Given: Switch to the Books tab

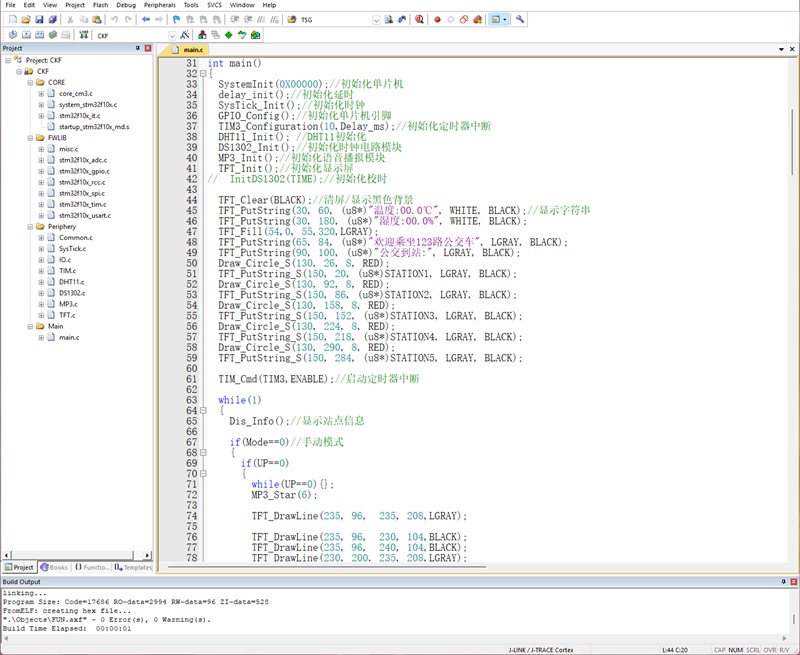Looking at the screenshot, I should [54, 567].
